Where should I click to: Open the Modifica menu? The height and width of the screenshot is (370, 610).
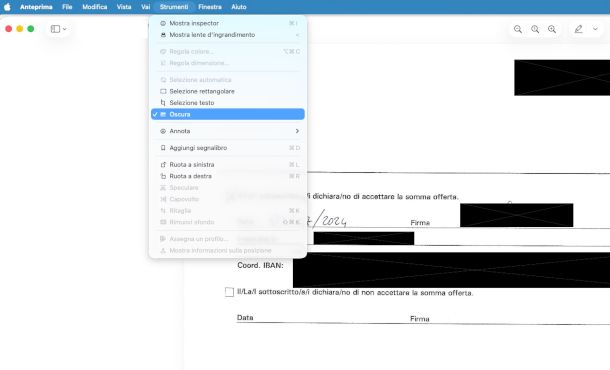click(95, 7)
